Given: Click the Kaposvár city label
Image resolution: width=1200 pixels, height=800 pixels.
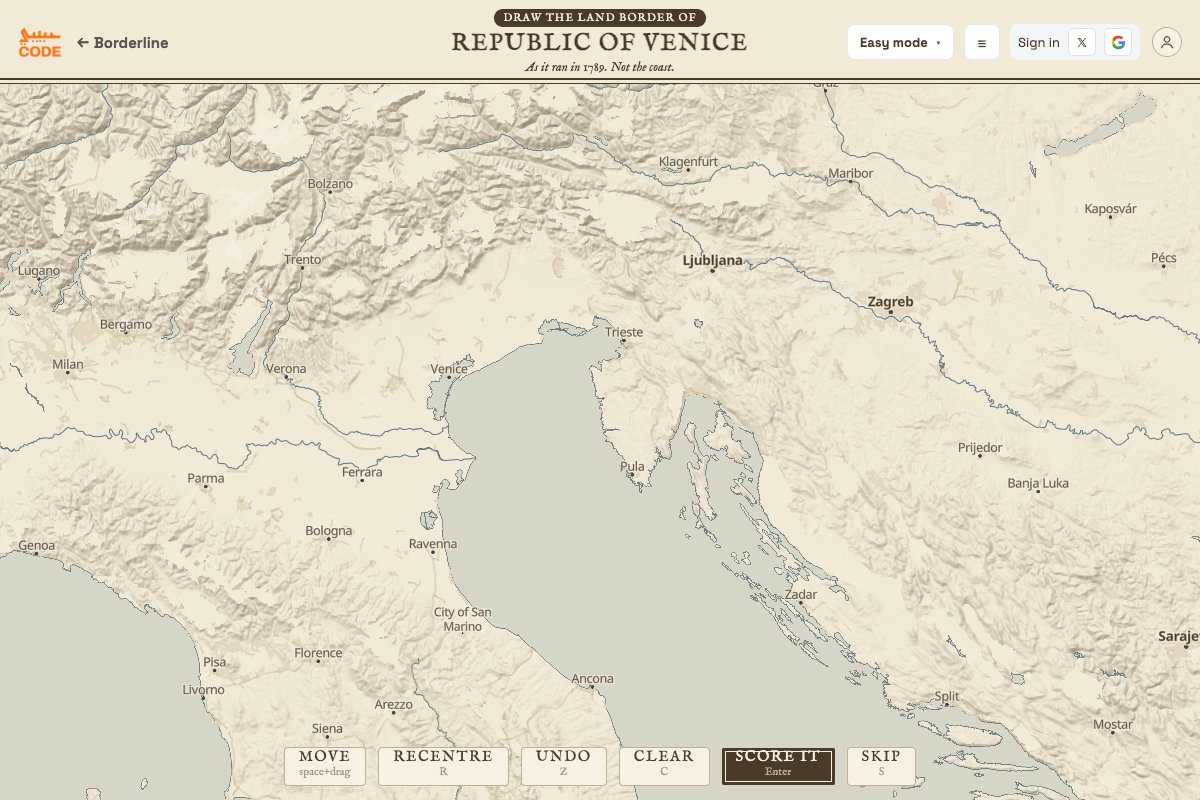Looking at the screenshot, I should coord(1111,209).
